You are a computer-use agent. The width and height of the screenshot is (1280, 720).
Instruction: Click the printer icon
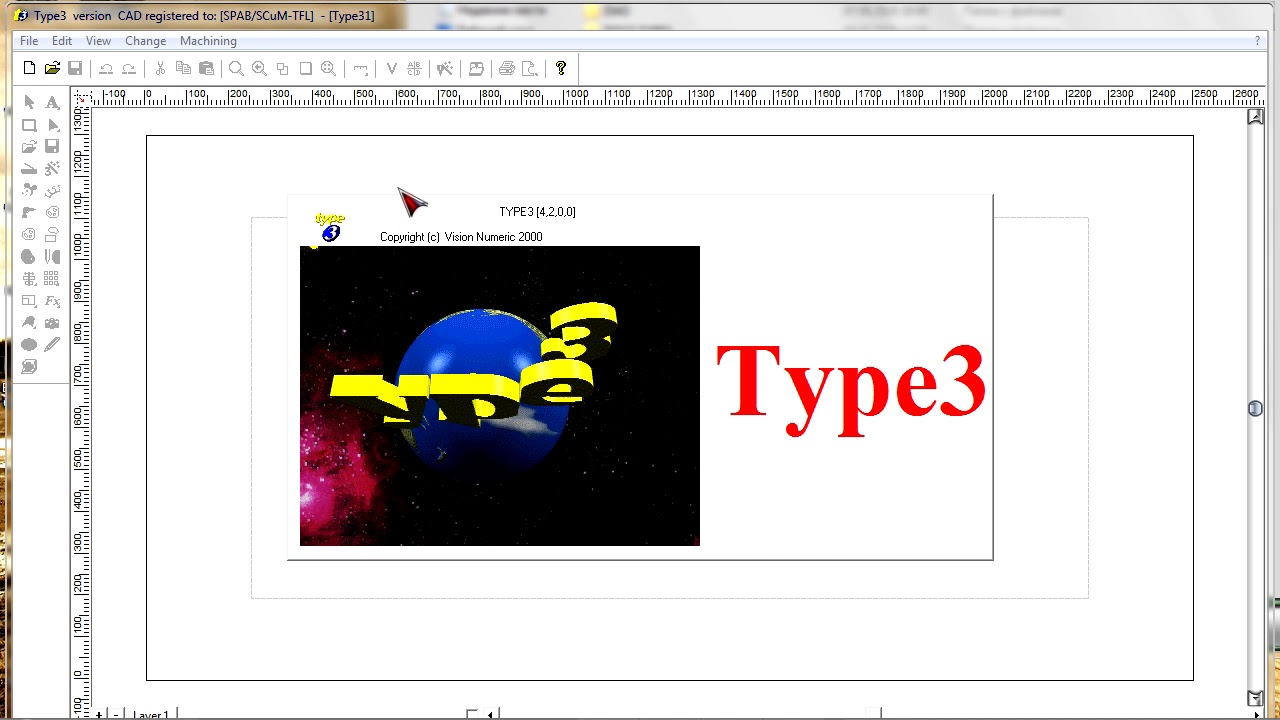(506, 68)
